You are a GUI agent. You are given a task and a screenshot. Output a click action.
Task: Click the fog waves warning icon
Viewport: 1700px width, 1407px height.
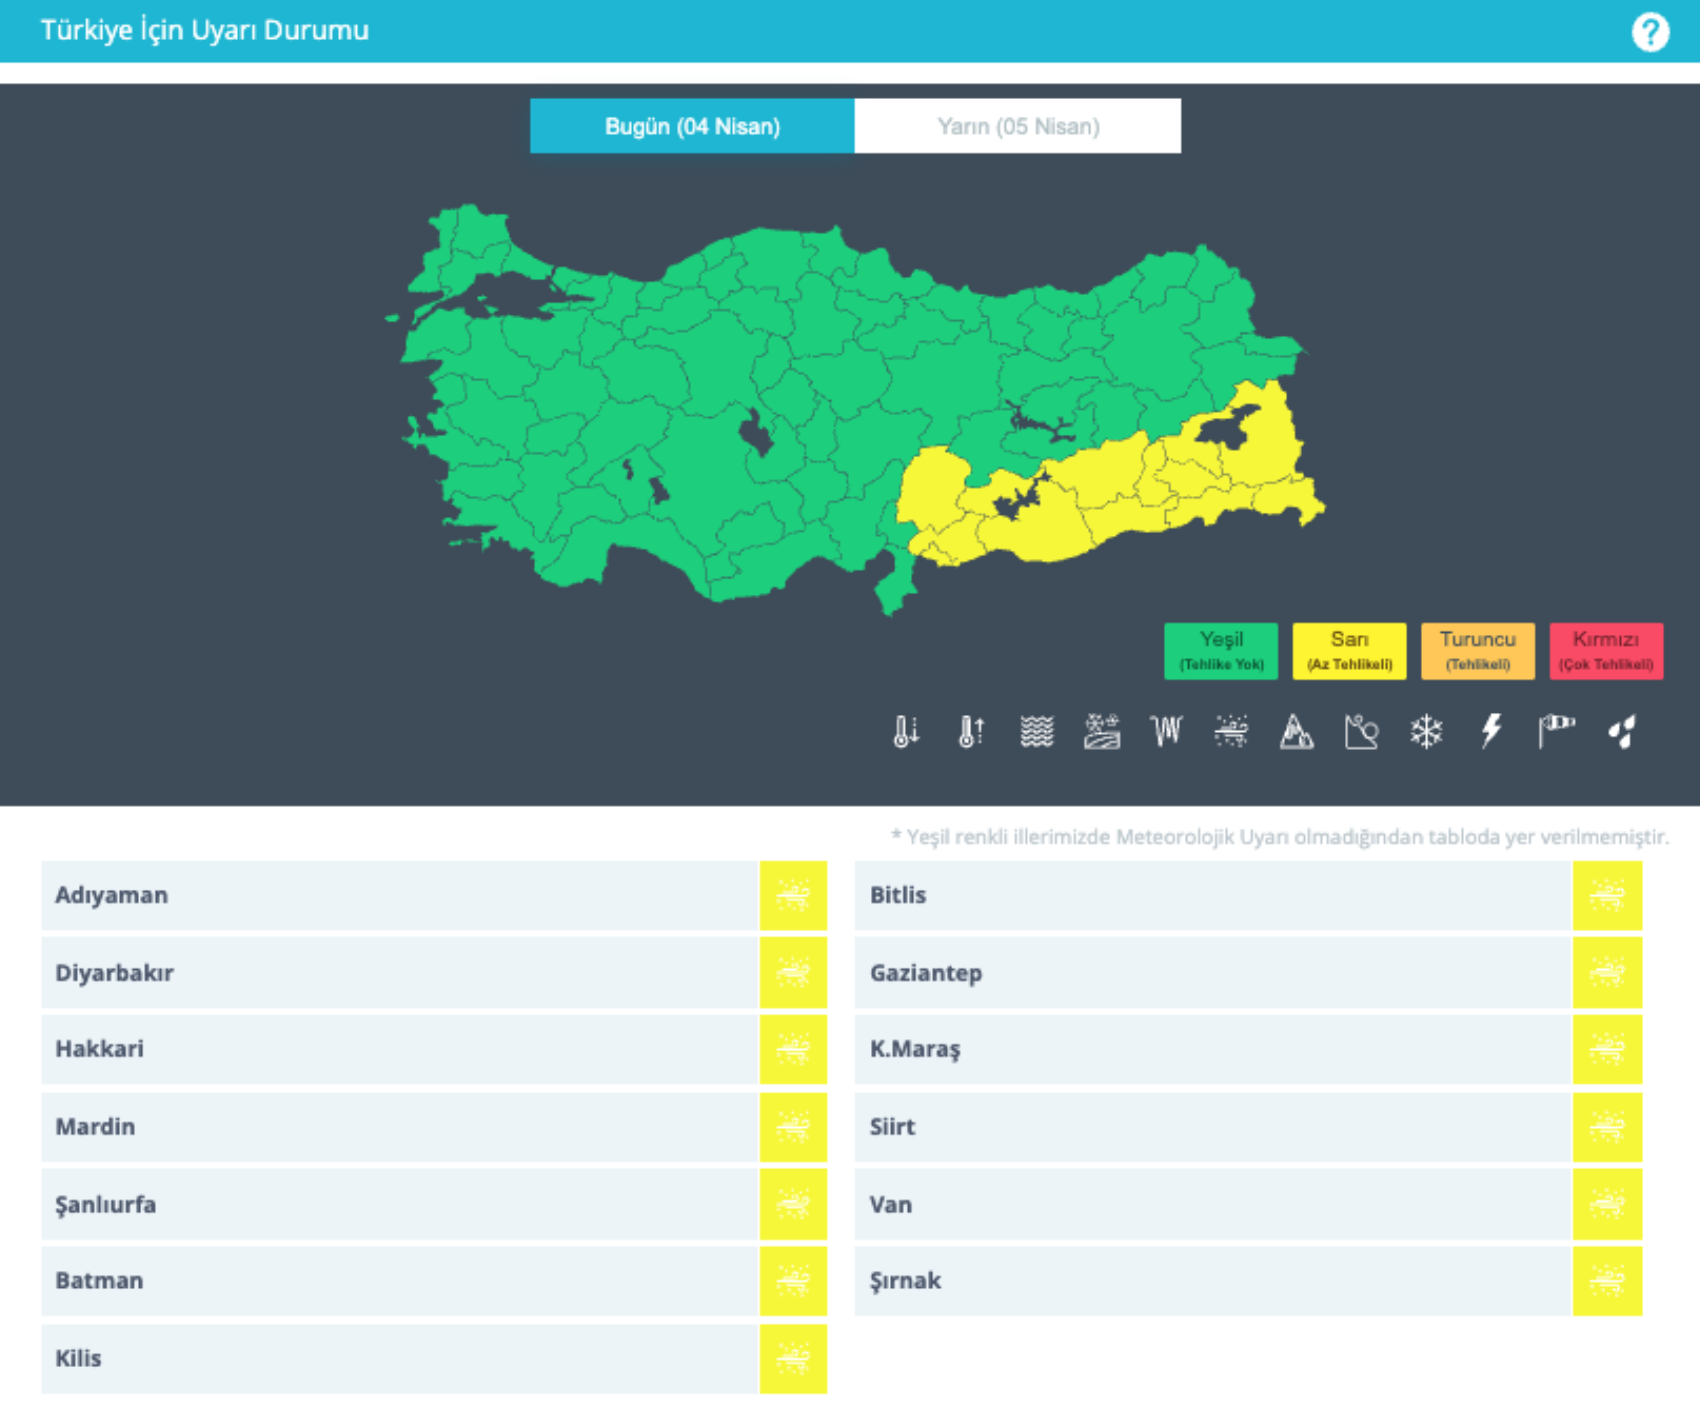pos(1036,732)
